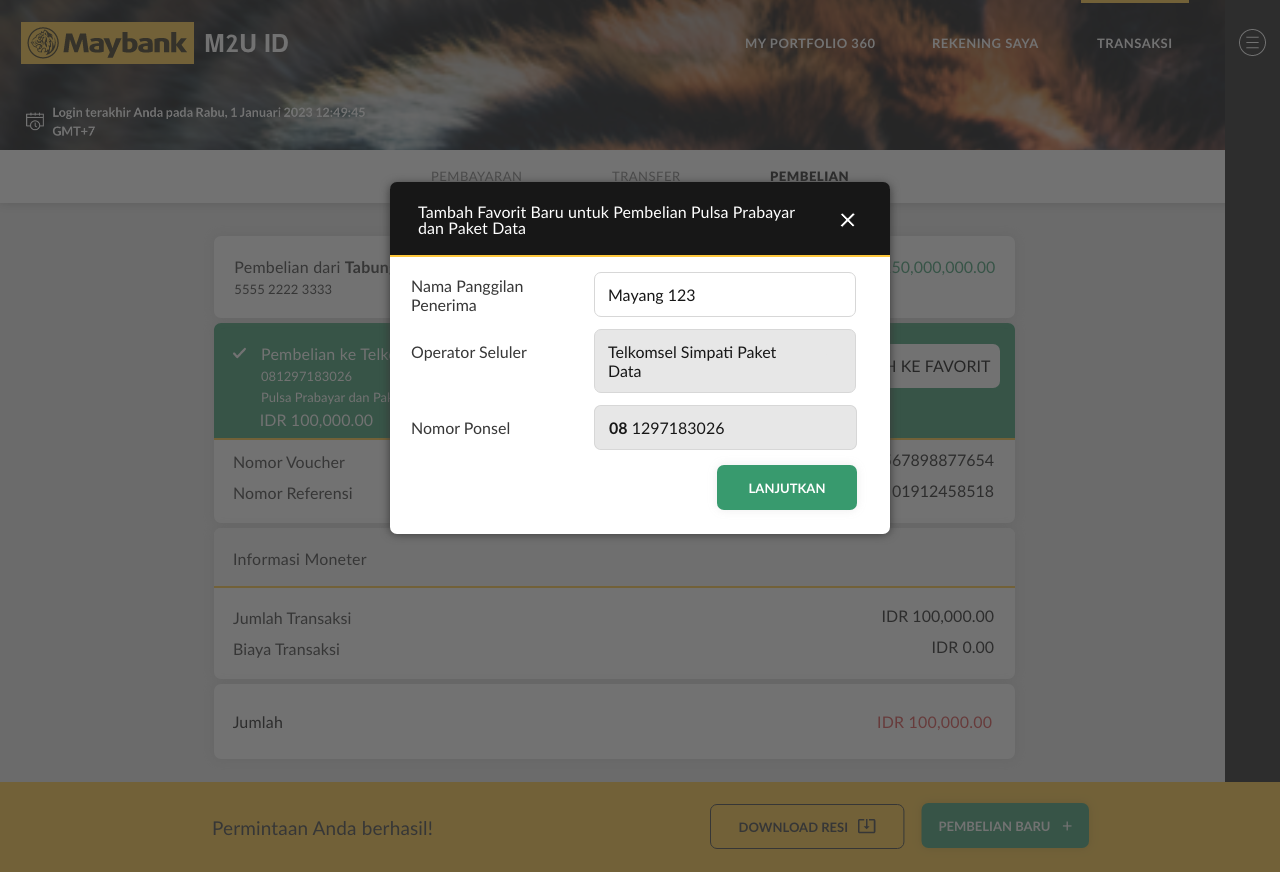The height and width of the screenshot is (872, 1280).
Task: Open REKENING SAYA menu item
Action: click(985, 43)
